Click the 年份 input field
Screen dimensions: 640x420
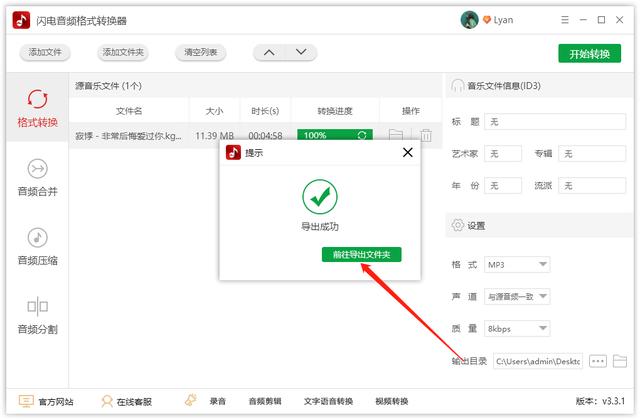503,186
